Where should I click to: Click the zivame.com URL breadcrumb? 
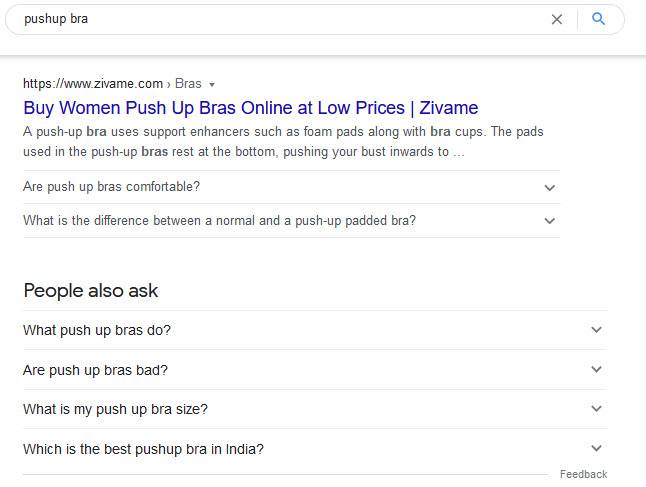(x=93, y=84)
